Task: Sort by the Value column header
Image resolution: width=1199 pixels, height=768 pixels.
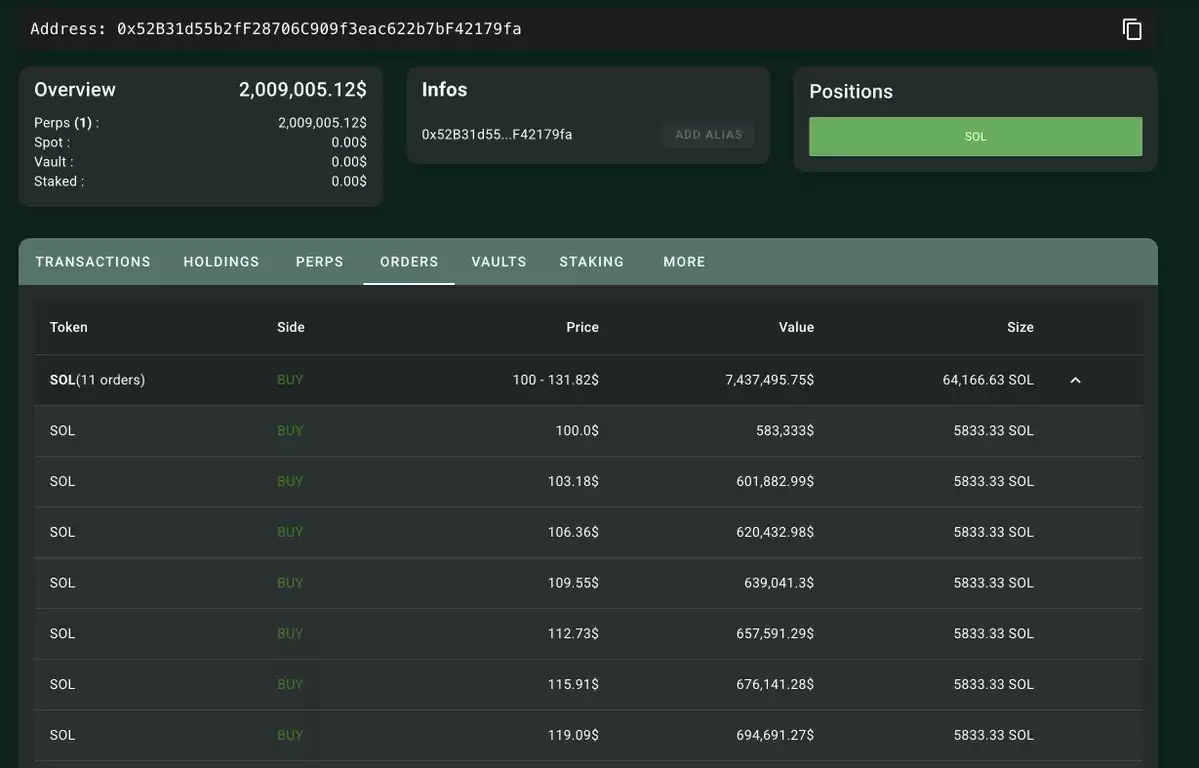Action: pos(796,327)
